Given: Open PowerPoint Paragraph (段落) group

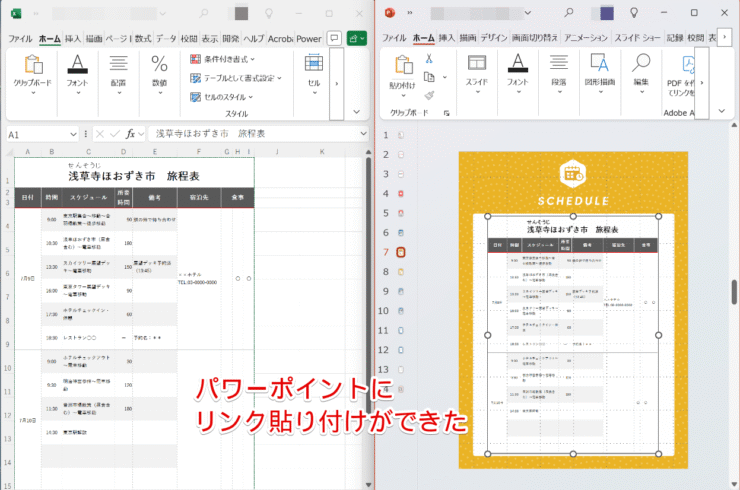Looking at the screenshot, I should coord(559,75).
